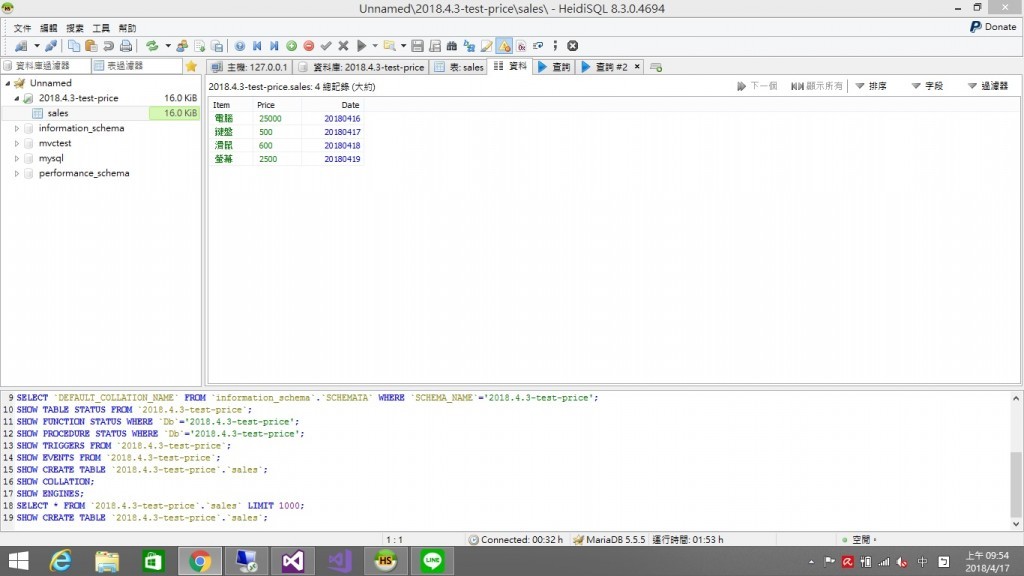Viewport: 1024px width, 576px height.
Task: Switch to the 表: sales tab
Action: 458,67
